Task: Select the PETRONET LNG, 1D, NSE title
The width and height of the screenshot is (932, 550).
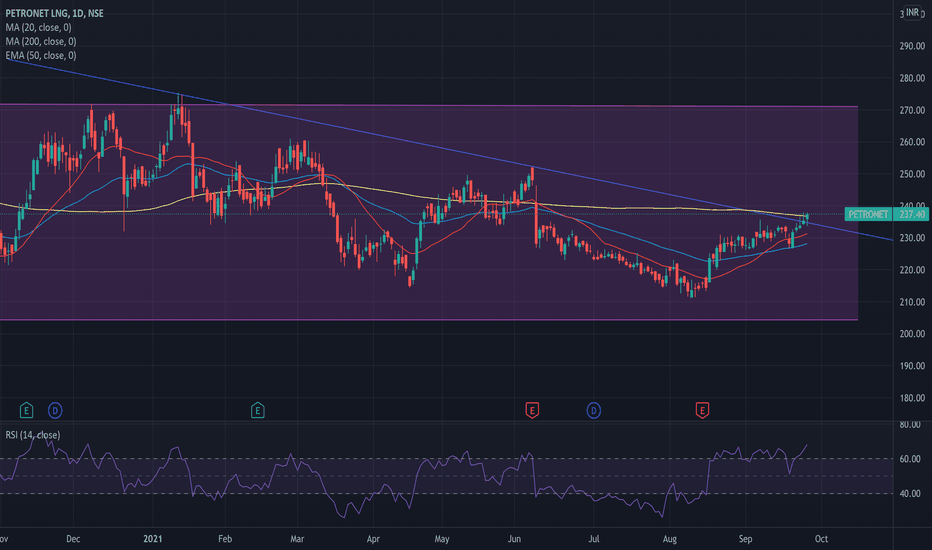Action: coord(54,13)
